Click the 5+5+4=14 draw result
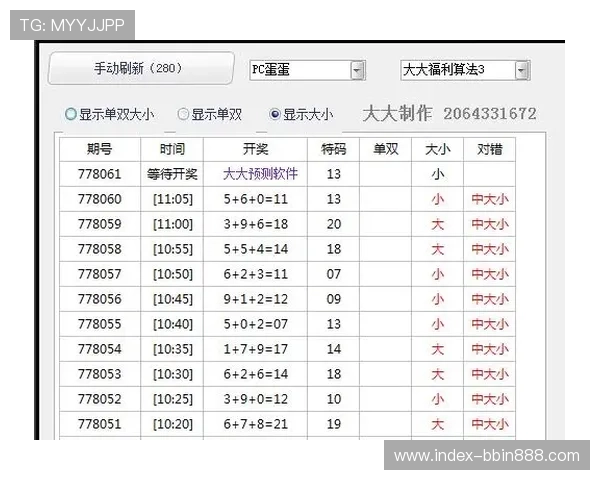The height and width of the screenshot is (480, 600). point(255,249)
